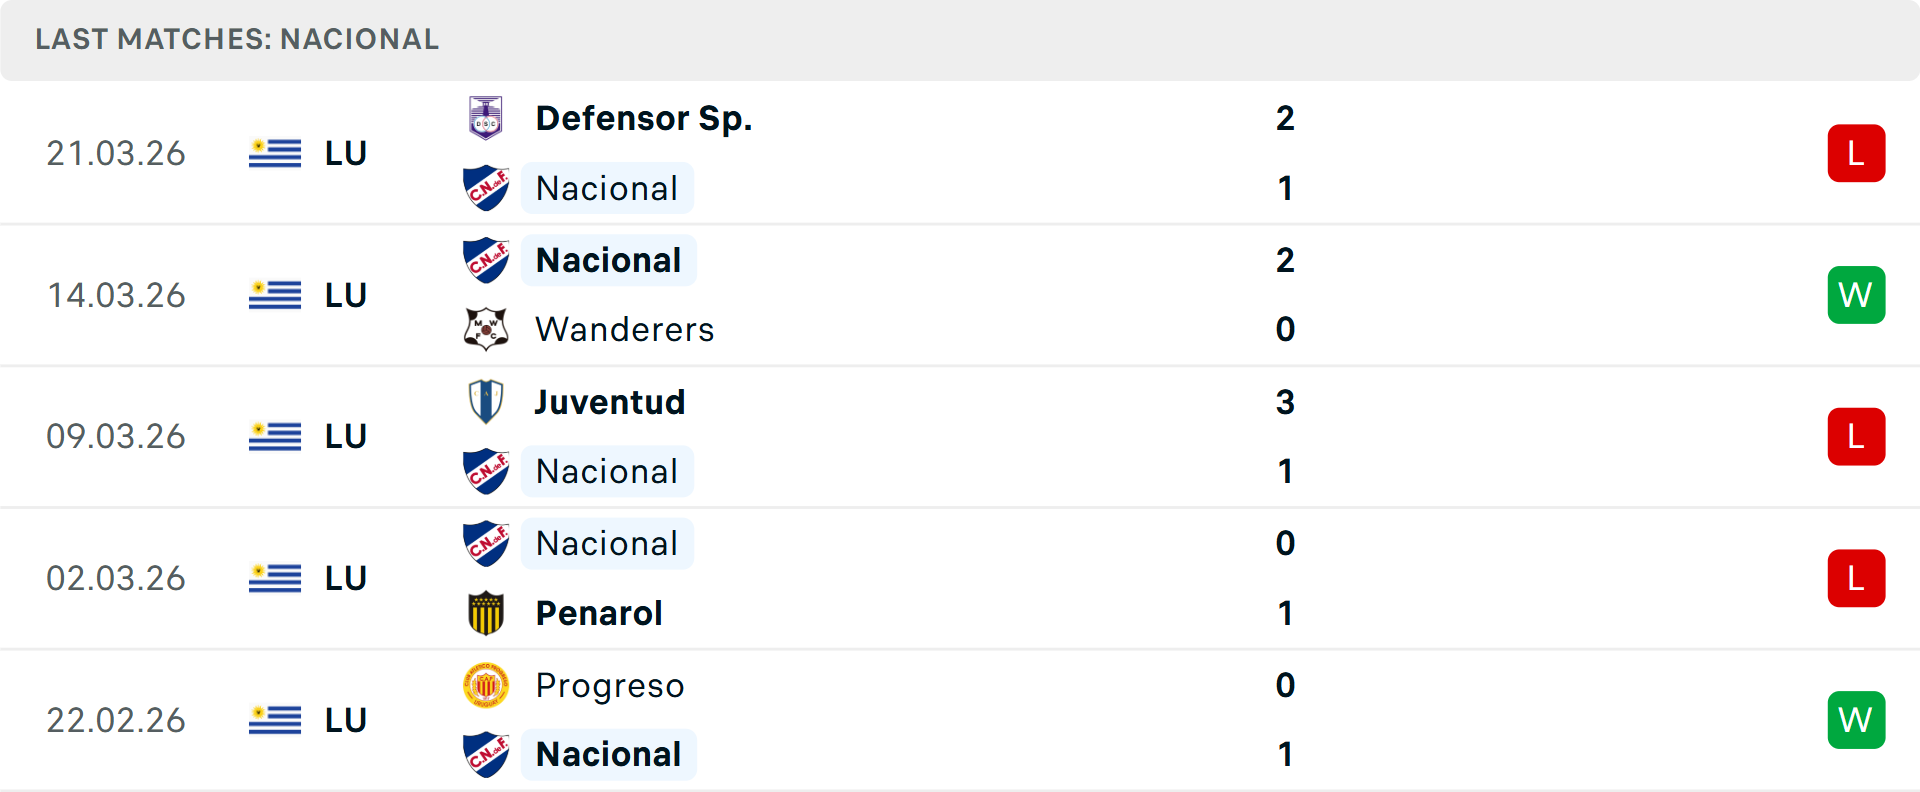Screen dimensions: 1920x792
Task: Click the 02.03.26 match date
Action: pyautogui.click(x=116, y=578)
